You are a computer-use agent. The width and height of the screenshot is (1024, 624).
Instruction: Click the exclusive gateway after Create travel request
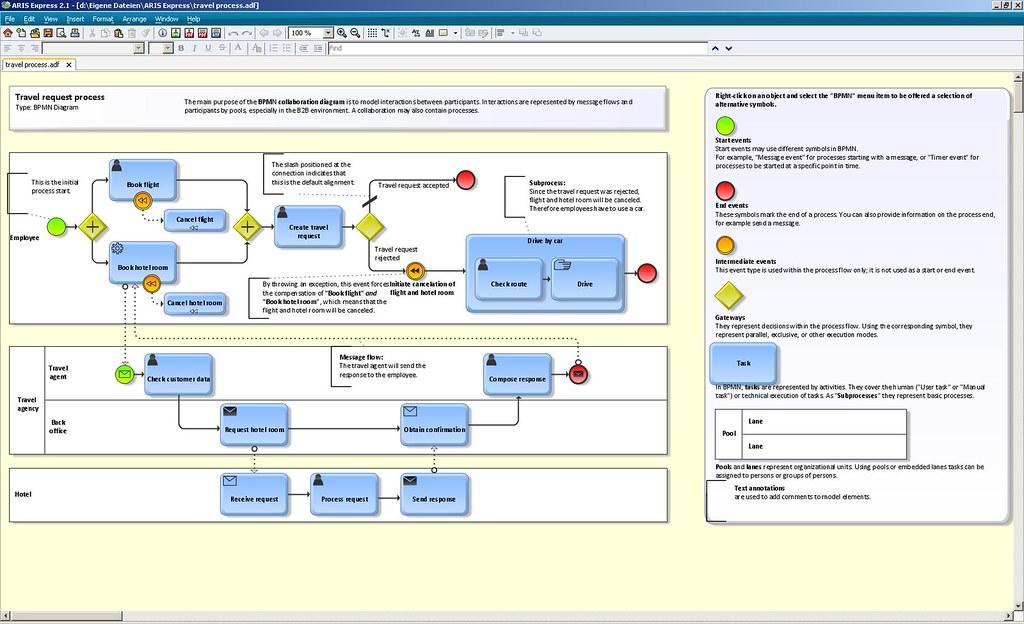(x=370, y=226)
